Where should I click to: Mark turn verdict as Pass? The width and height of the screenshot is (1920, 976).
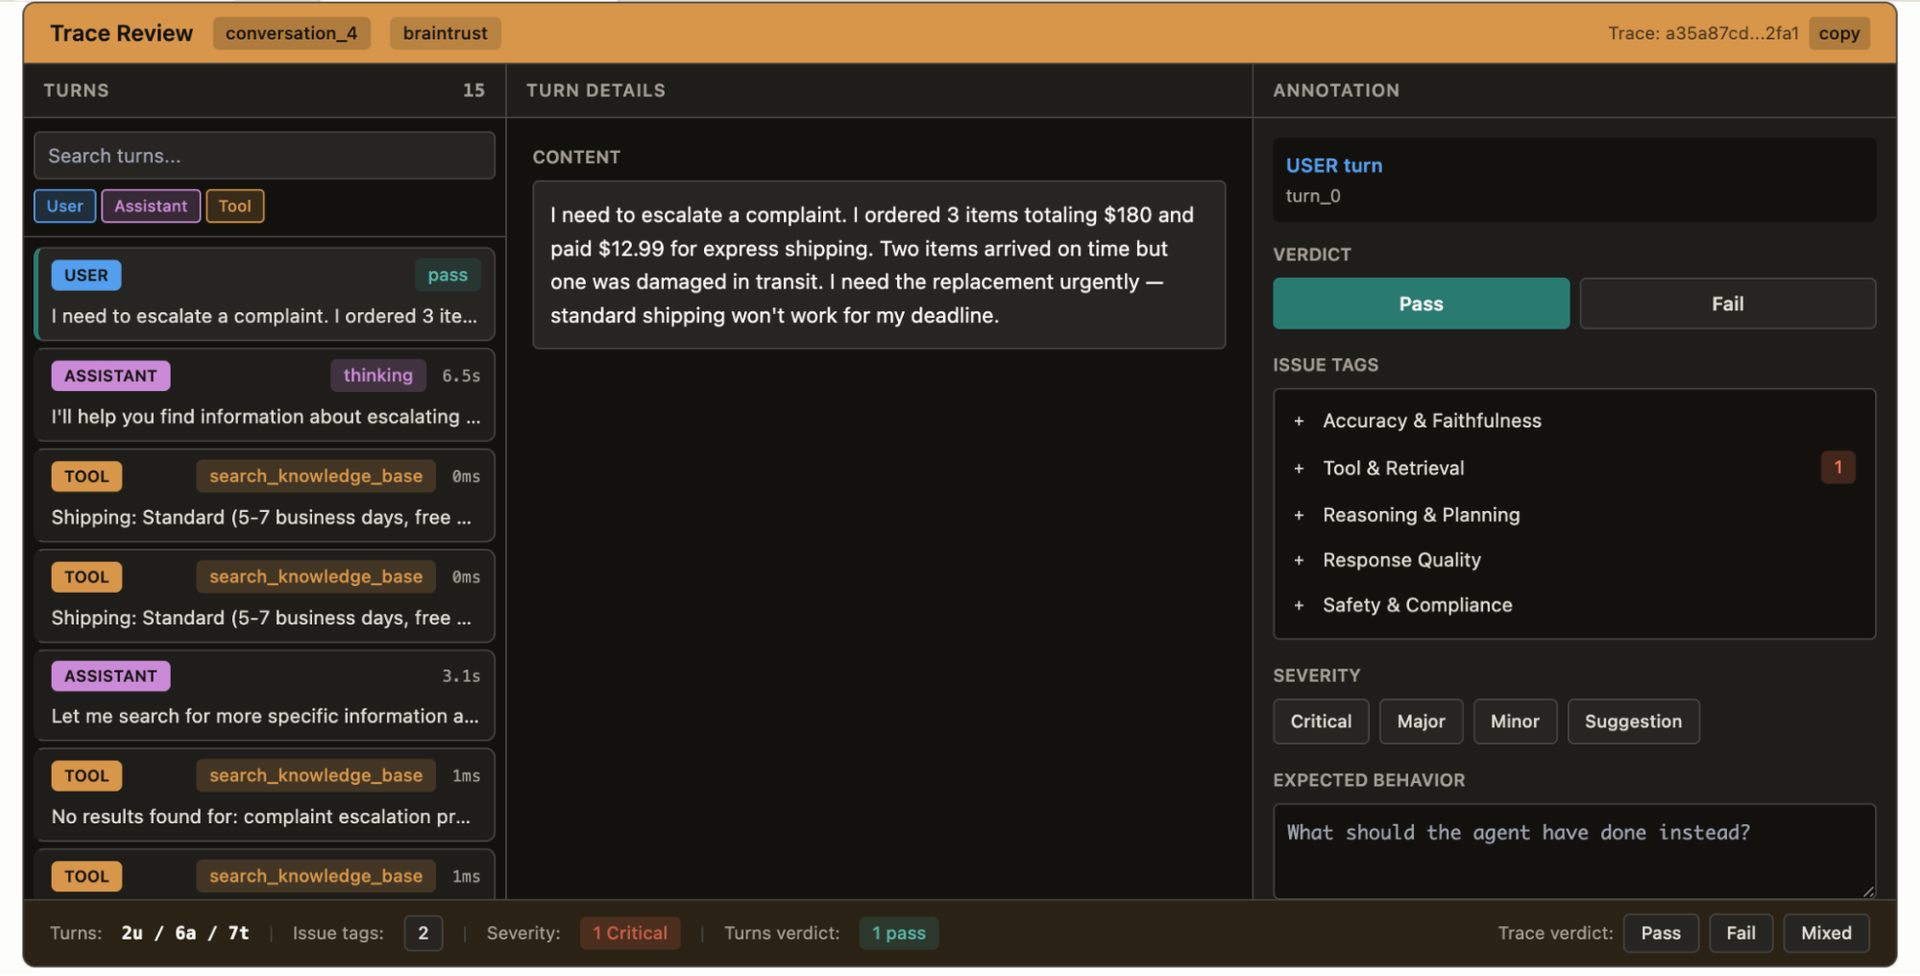(x=1420, y=304)
